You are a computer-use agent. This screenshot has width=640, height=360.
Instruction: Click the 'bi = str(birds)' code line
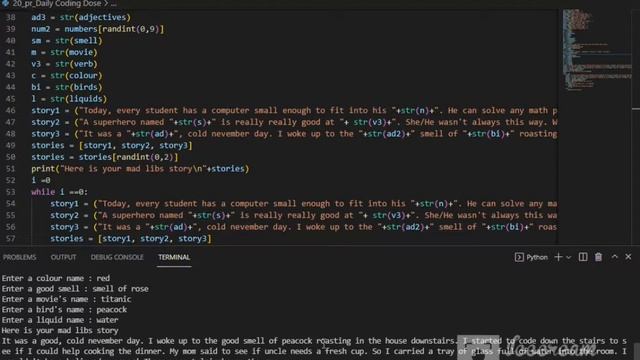pos(67,87)
